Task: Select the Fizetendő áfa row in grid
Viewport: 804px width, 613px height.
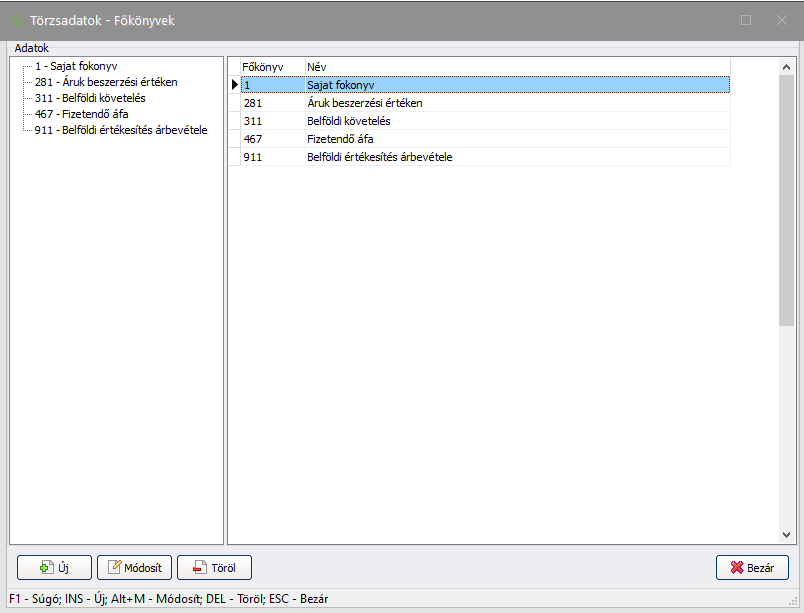Action: pos(339,139)
